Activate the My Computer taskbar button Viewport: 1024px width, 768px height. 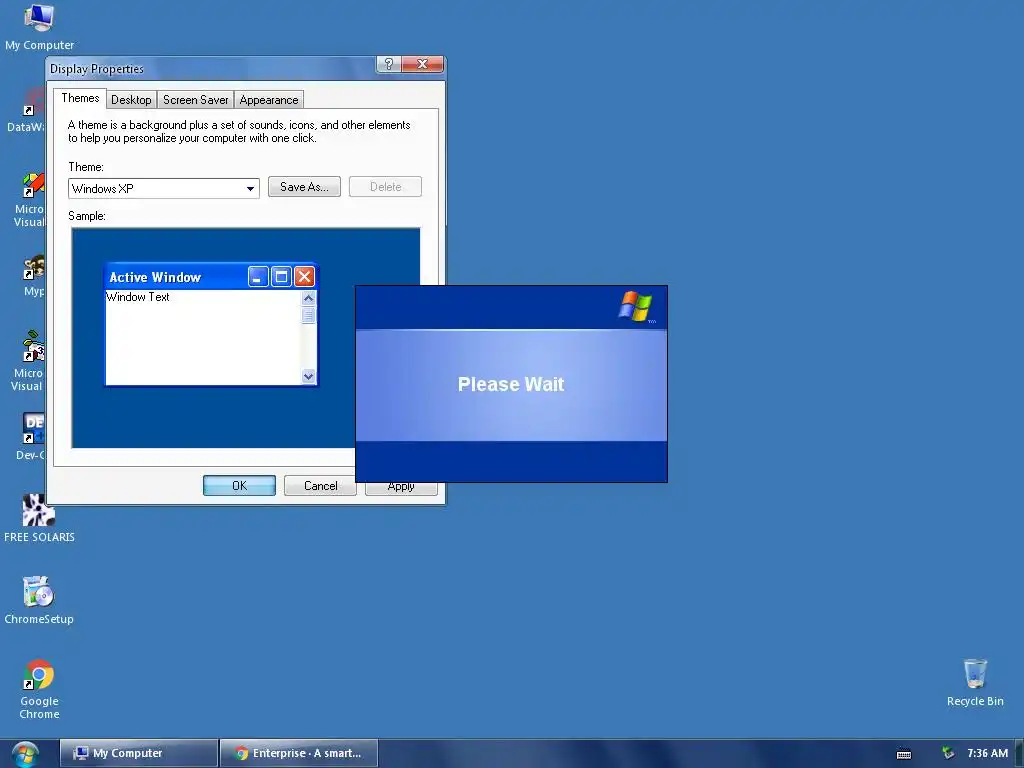pos(138,753)
